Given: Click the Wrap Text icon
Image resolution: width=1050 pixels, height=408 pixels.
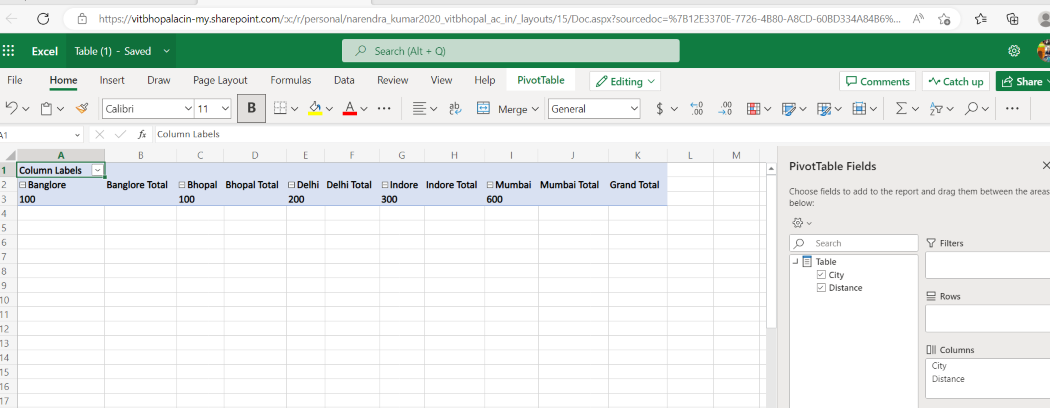Looking at the screenshot, I should tap(455, 108).
